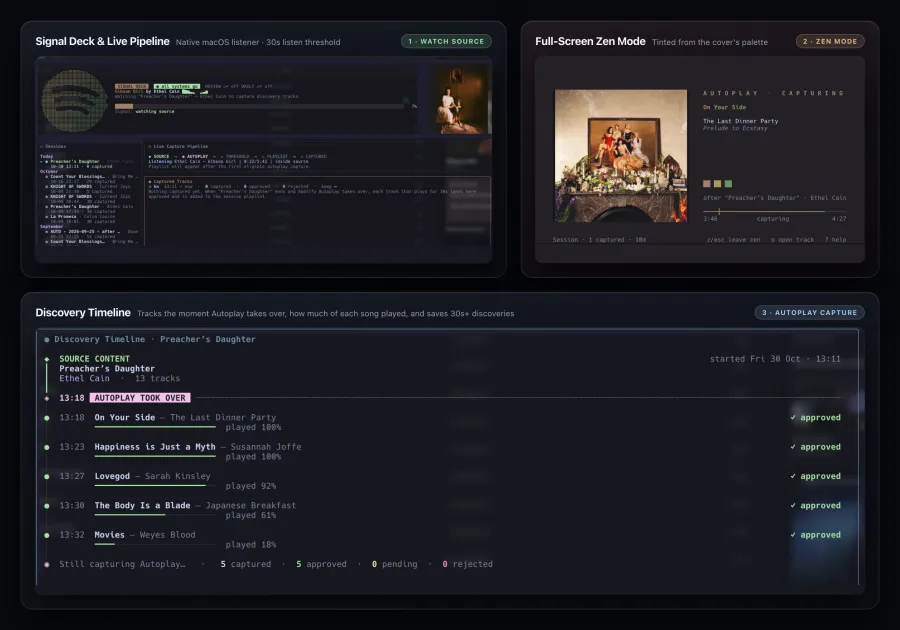Image resolution: width=900 pixels, height=630 pixels.
Task: Click the '2 · ZEN MODE' badge
Action: (830, 41)
